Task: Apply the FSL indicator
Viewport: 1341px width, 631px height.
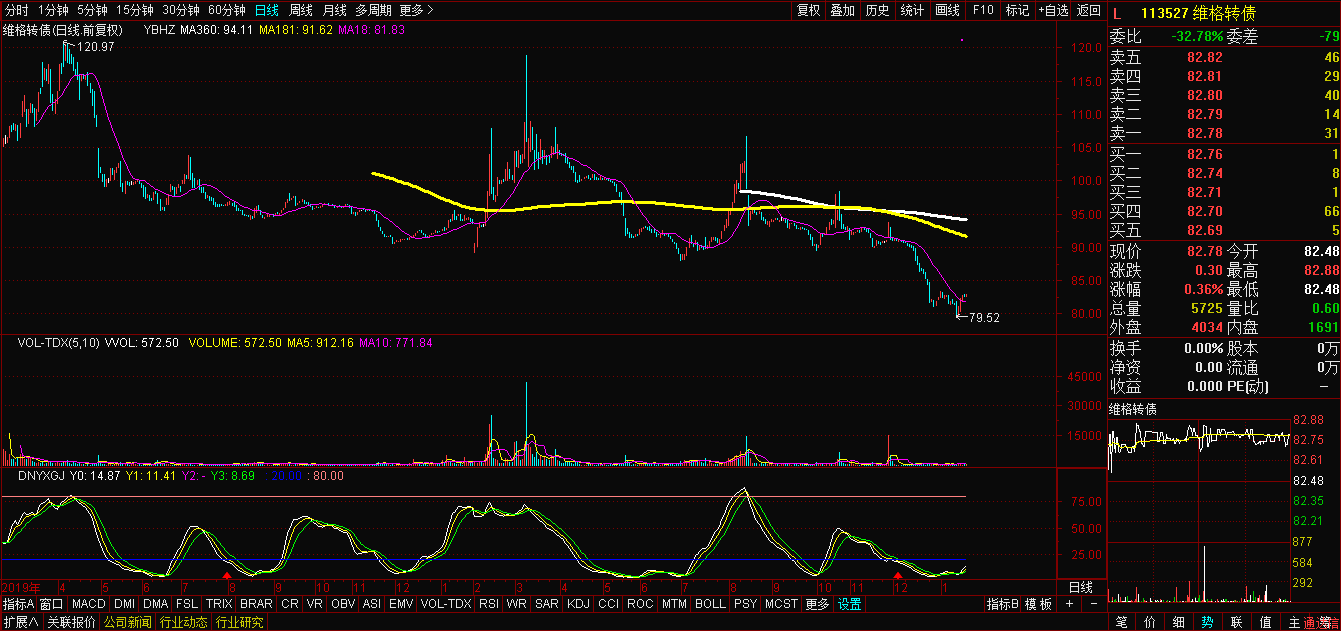Action: tap(187, 604)
